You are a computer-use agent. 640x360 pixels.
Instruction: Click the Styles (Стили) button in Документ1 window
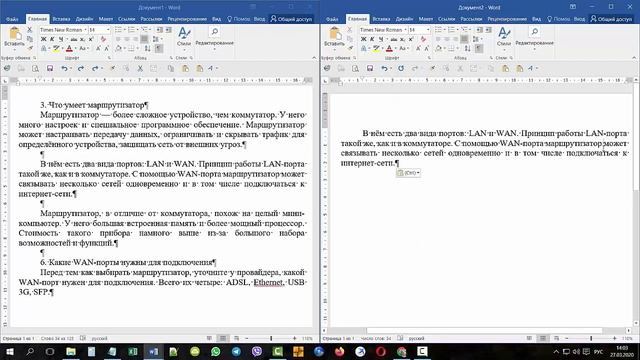tap(184, 38)
